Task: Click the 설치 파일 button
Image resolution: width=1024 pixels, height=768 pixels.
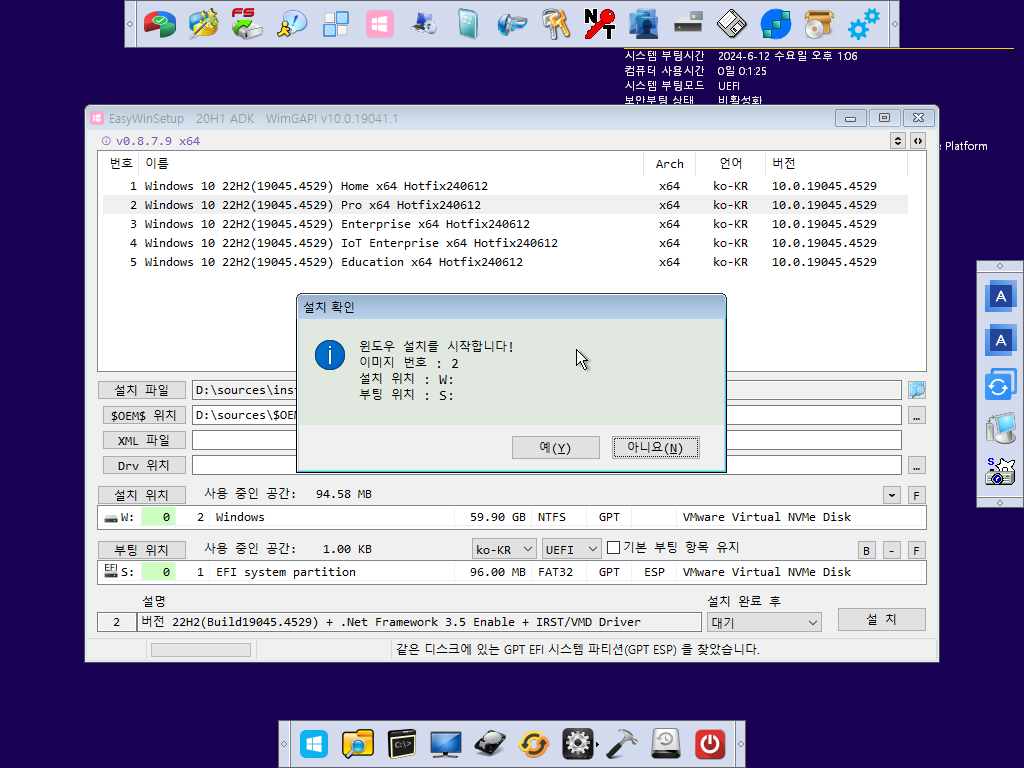Action: 142,390
